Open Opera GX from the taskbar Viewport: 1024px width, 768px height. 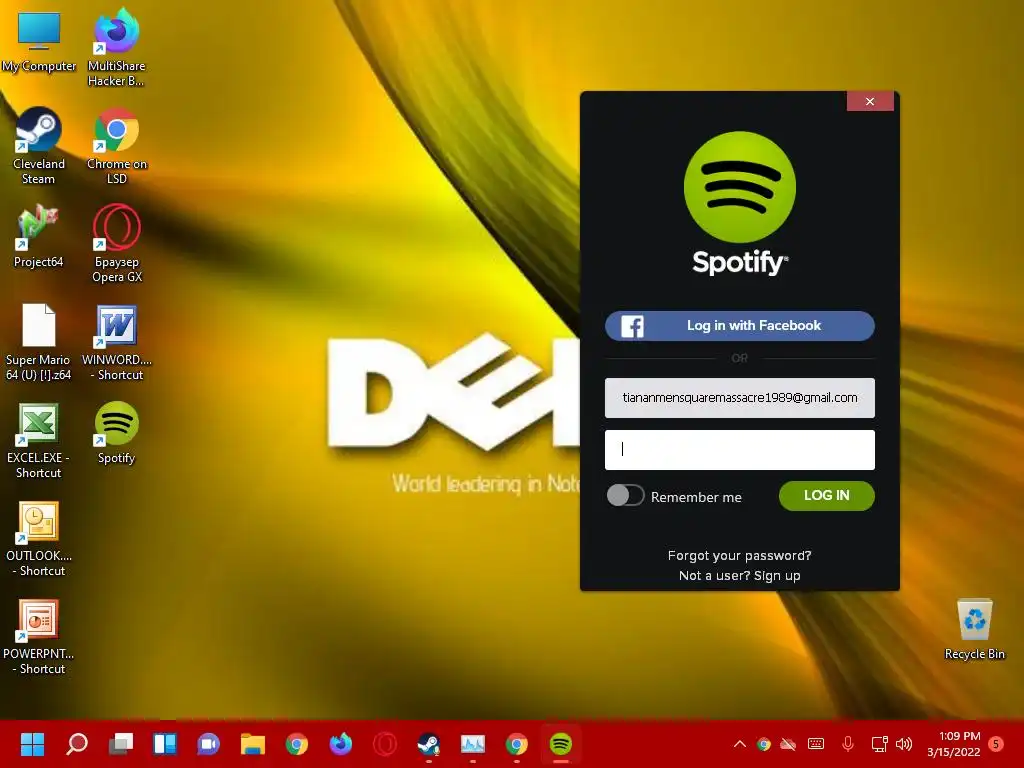385,744
